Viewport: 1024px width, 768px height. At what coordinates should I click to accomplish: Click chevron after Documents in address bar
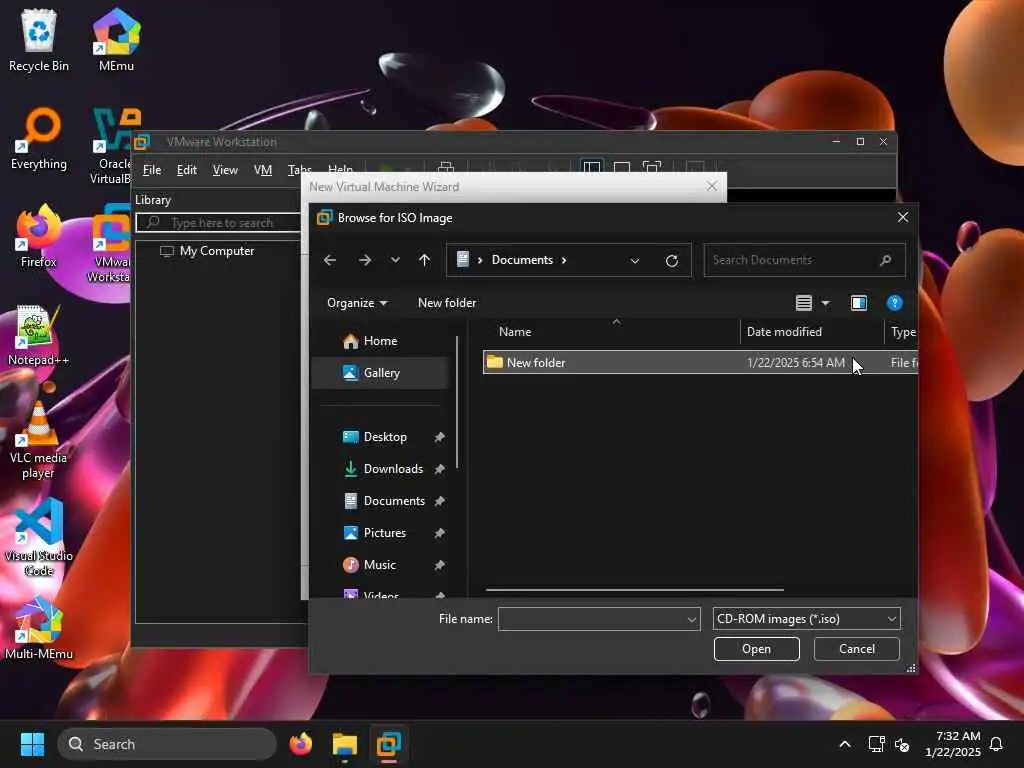pyautogui.click(x=564, y=260)
